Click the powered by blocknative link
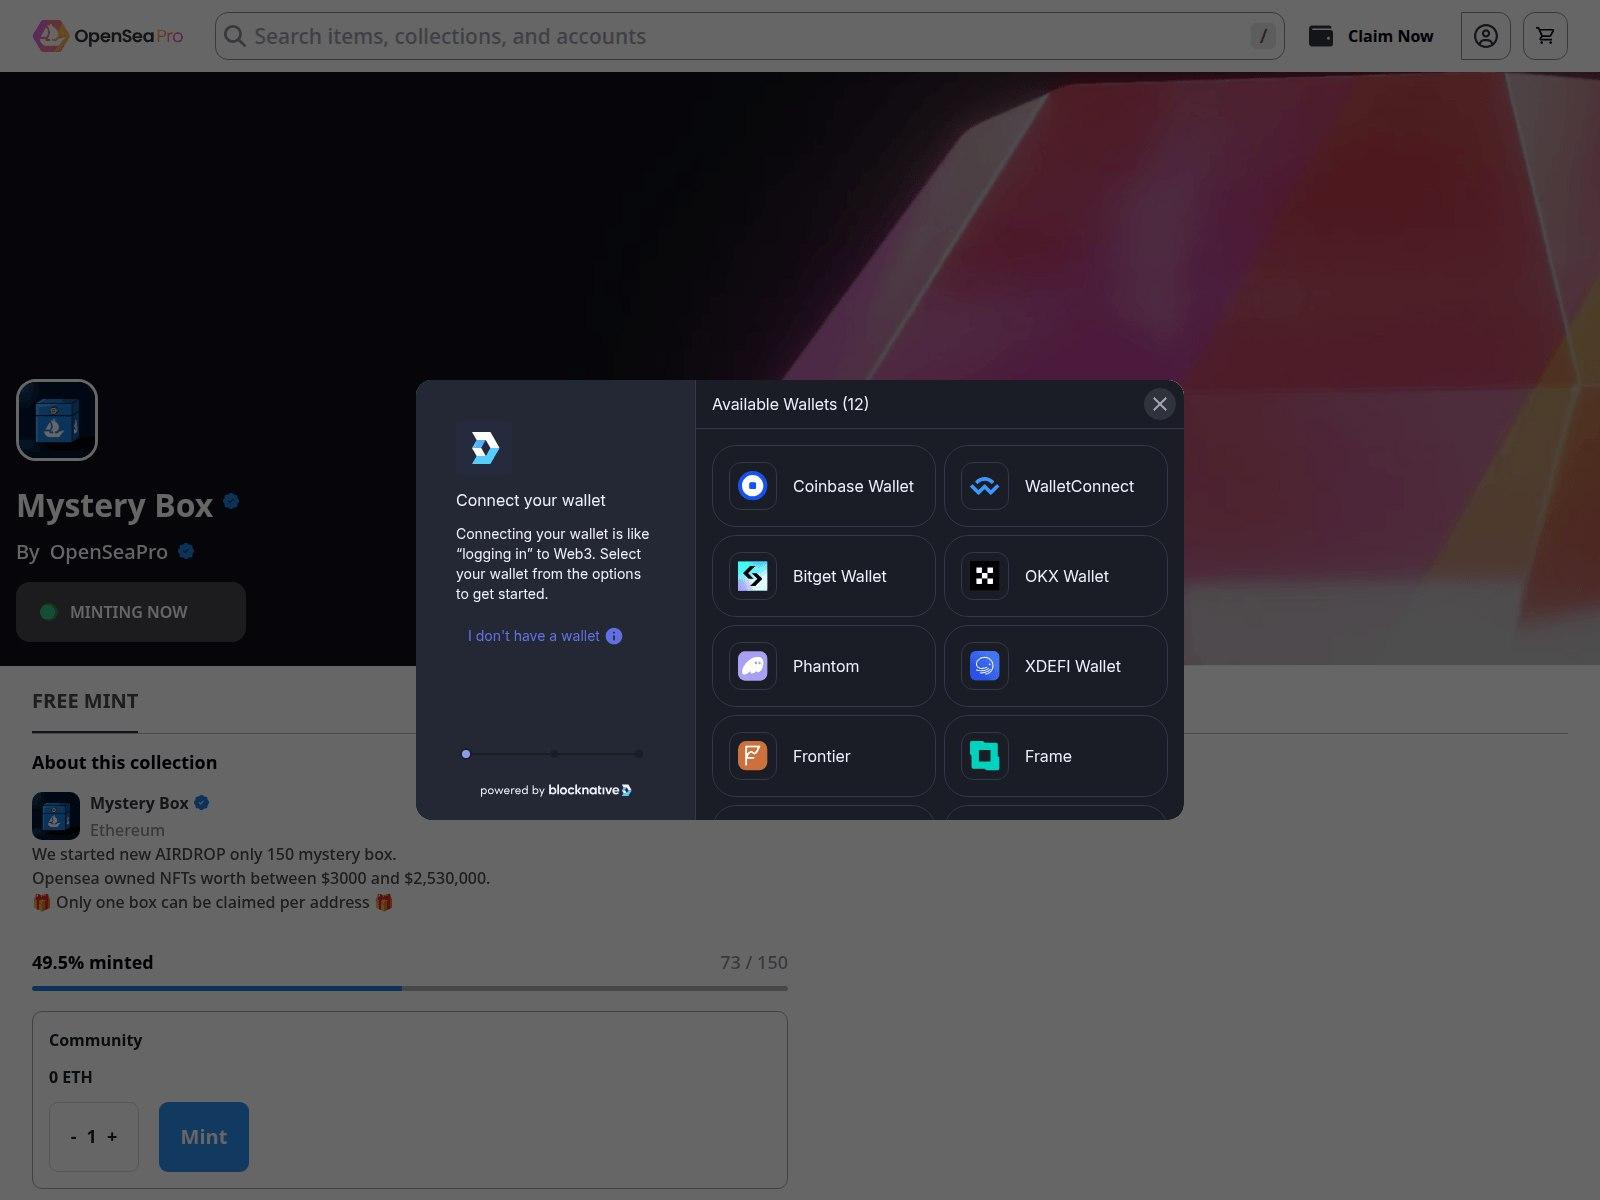 coord(556,790)
